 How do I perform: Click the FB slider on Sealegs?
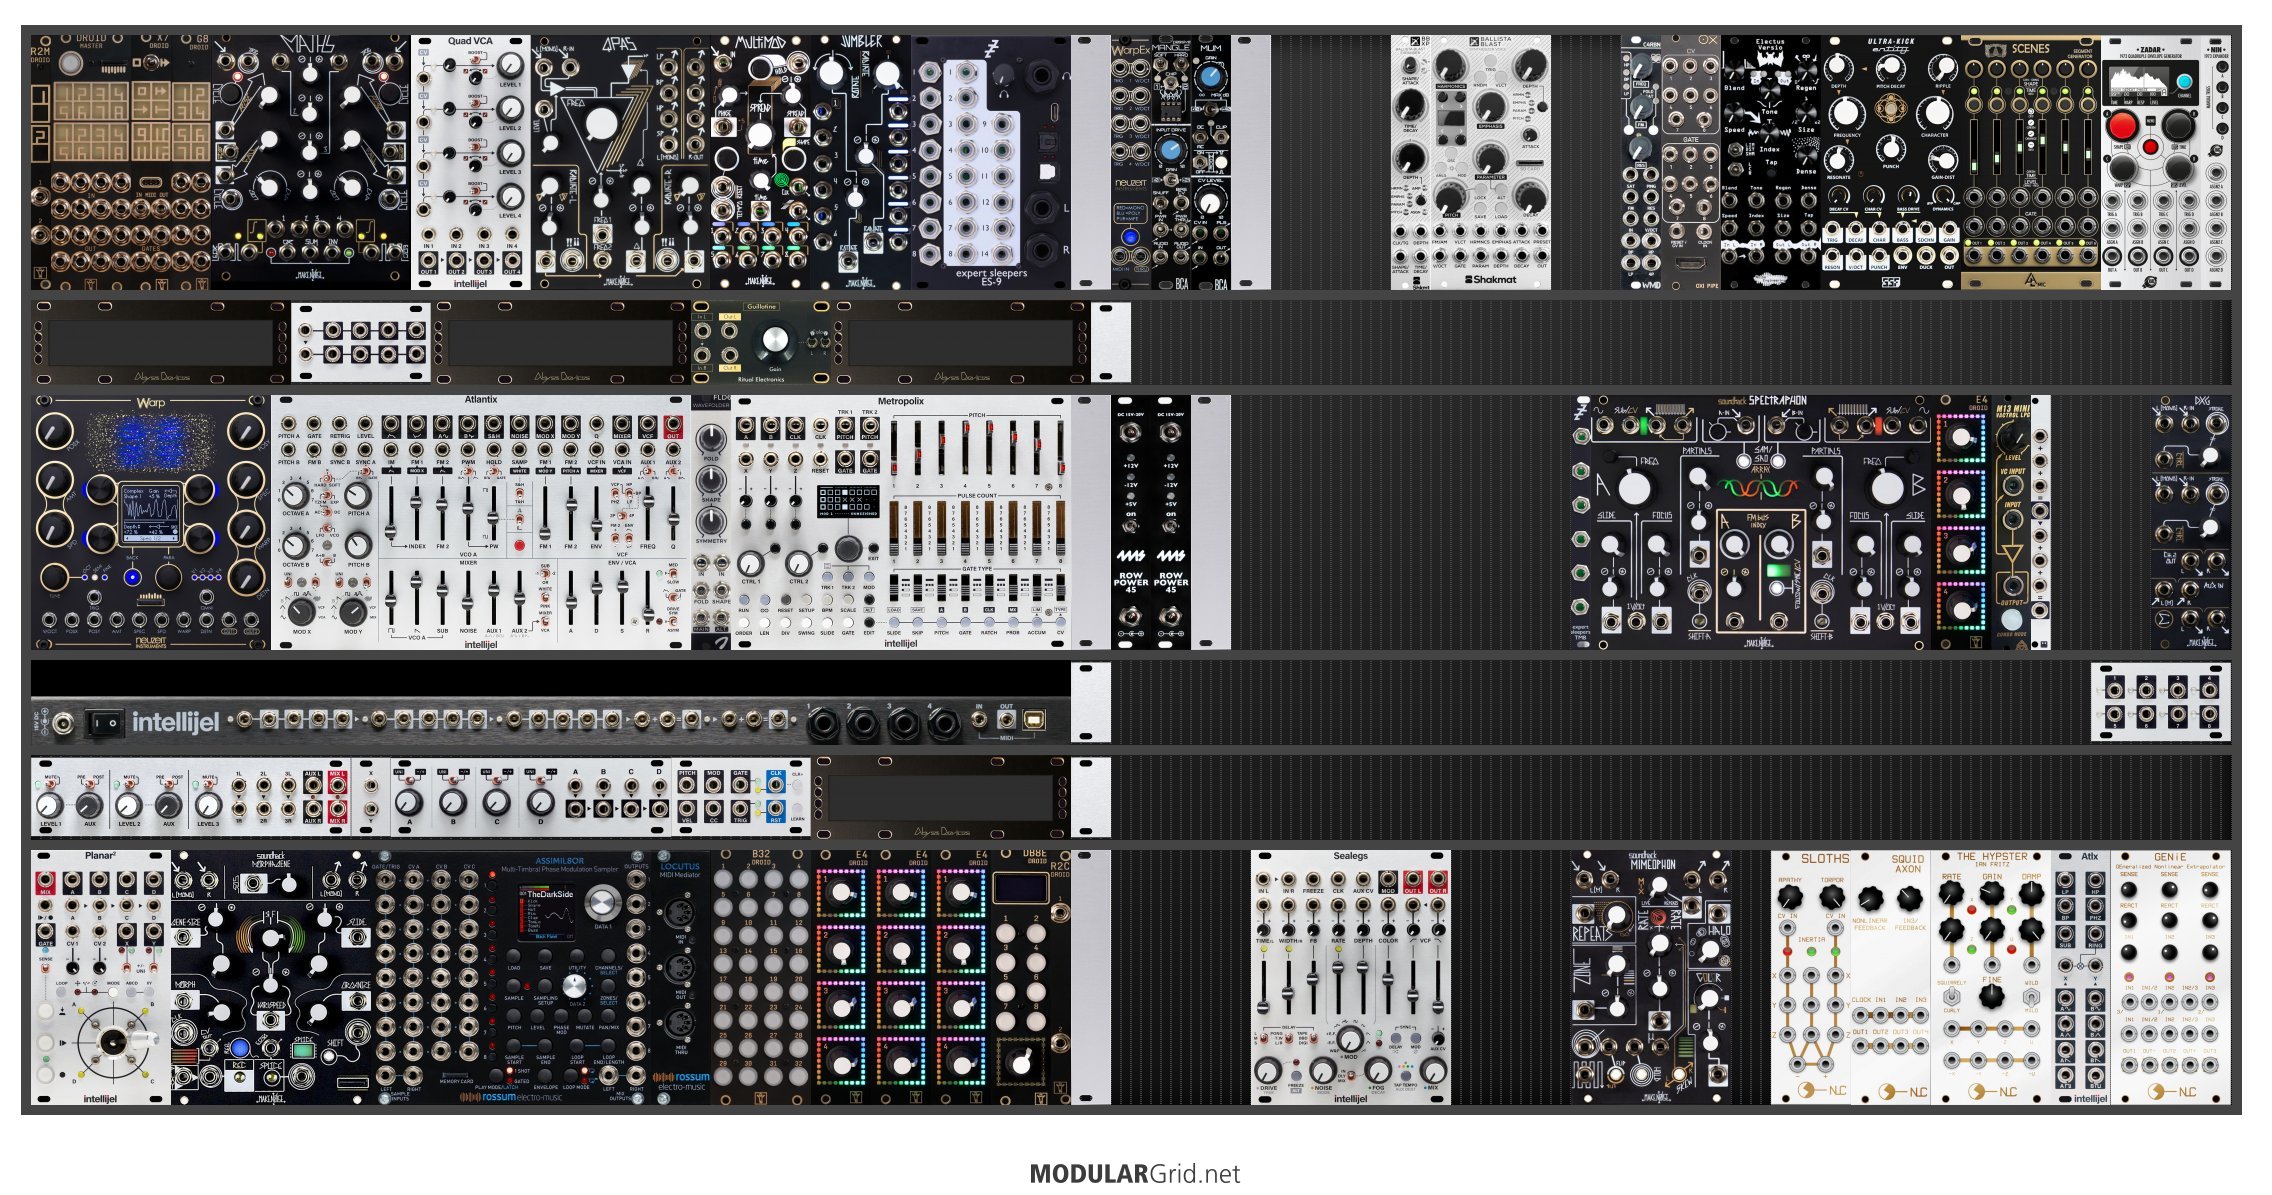tap(1313, 985)
